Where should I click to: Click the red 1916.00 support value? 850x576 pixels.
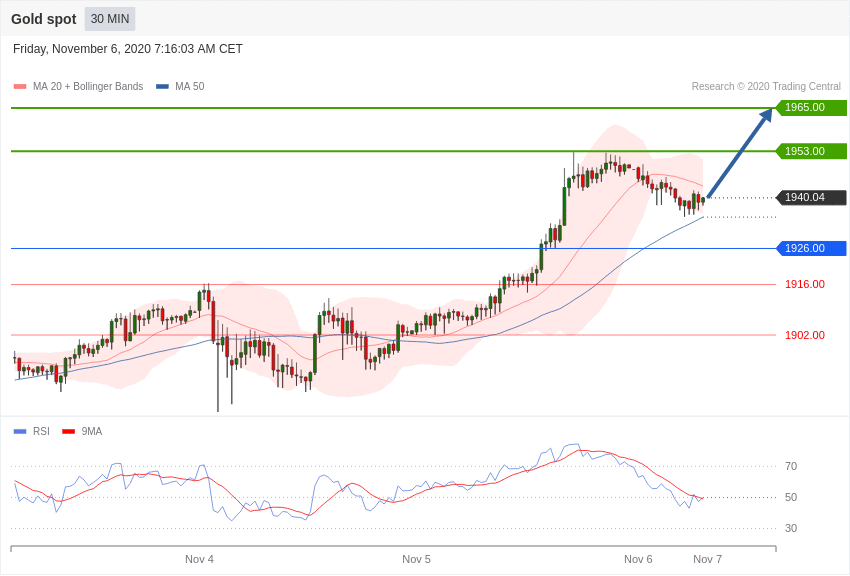[805, 284]
